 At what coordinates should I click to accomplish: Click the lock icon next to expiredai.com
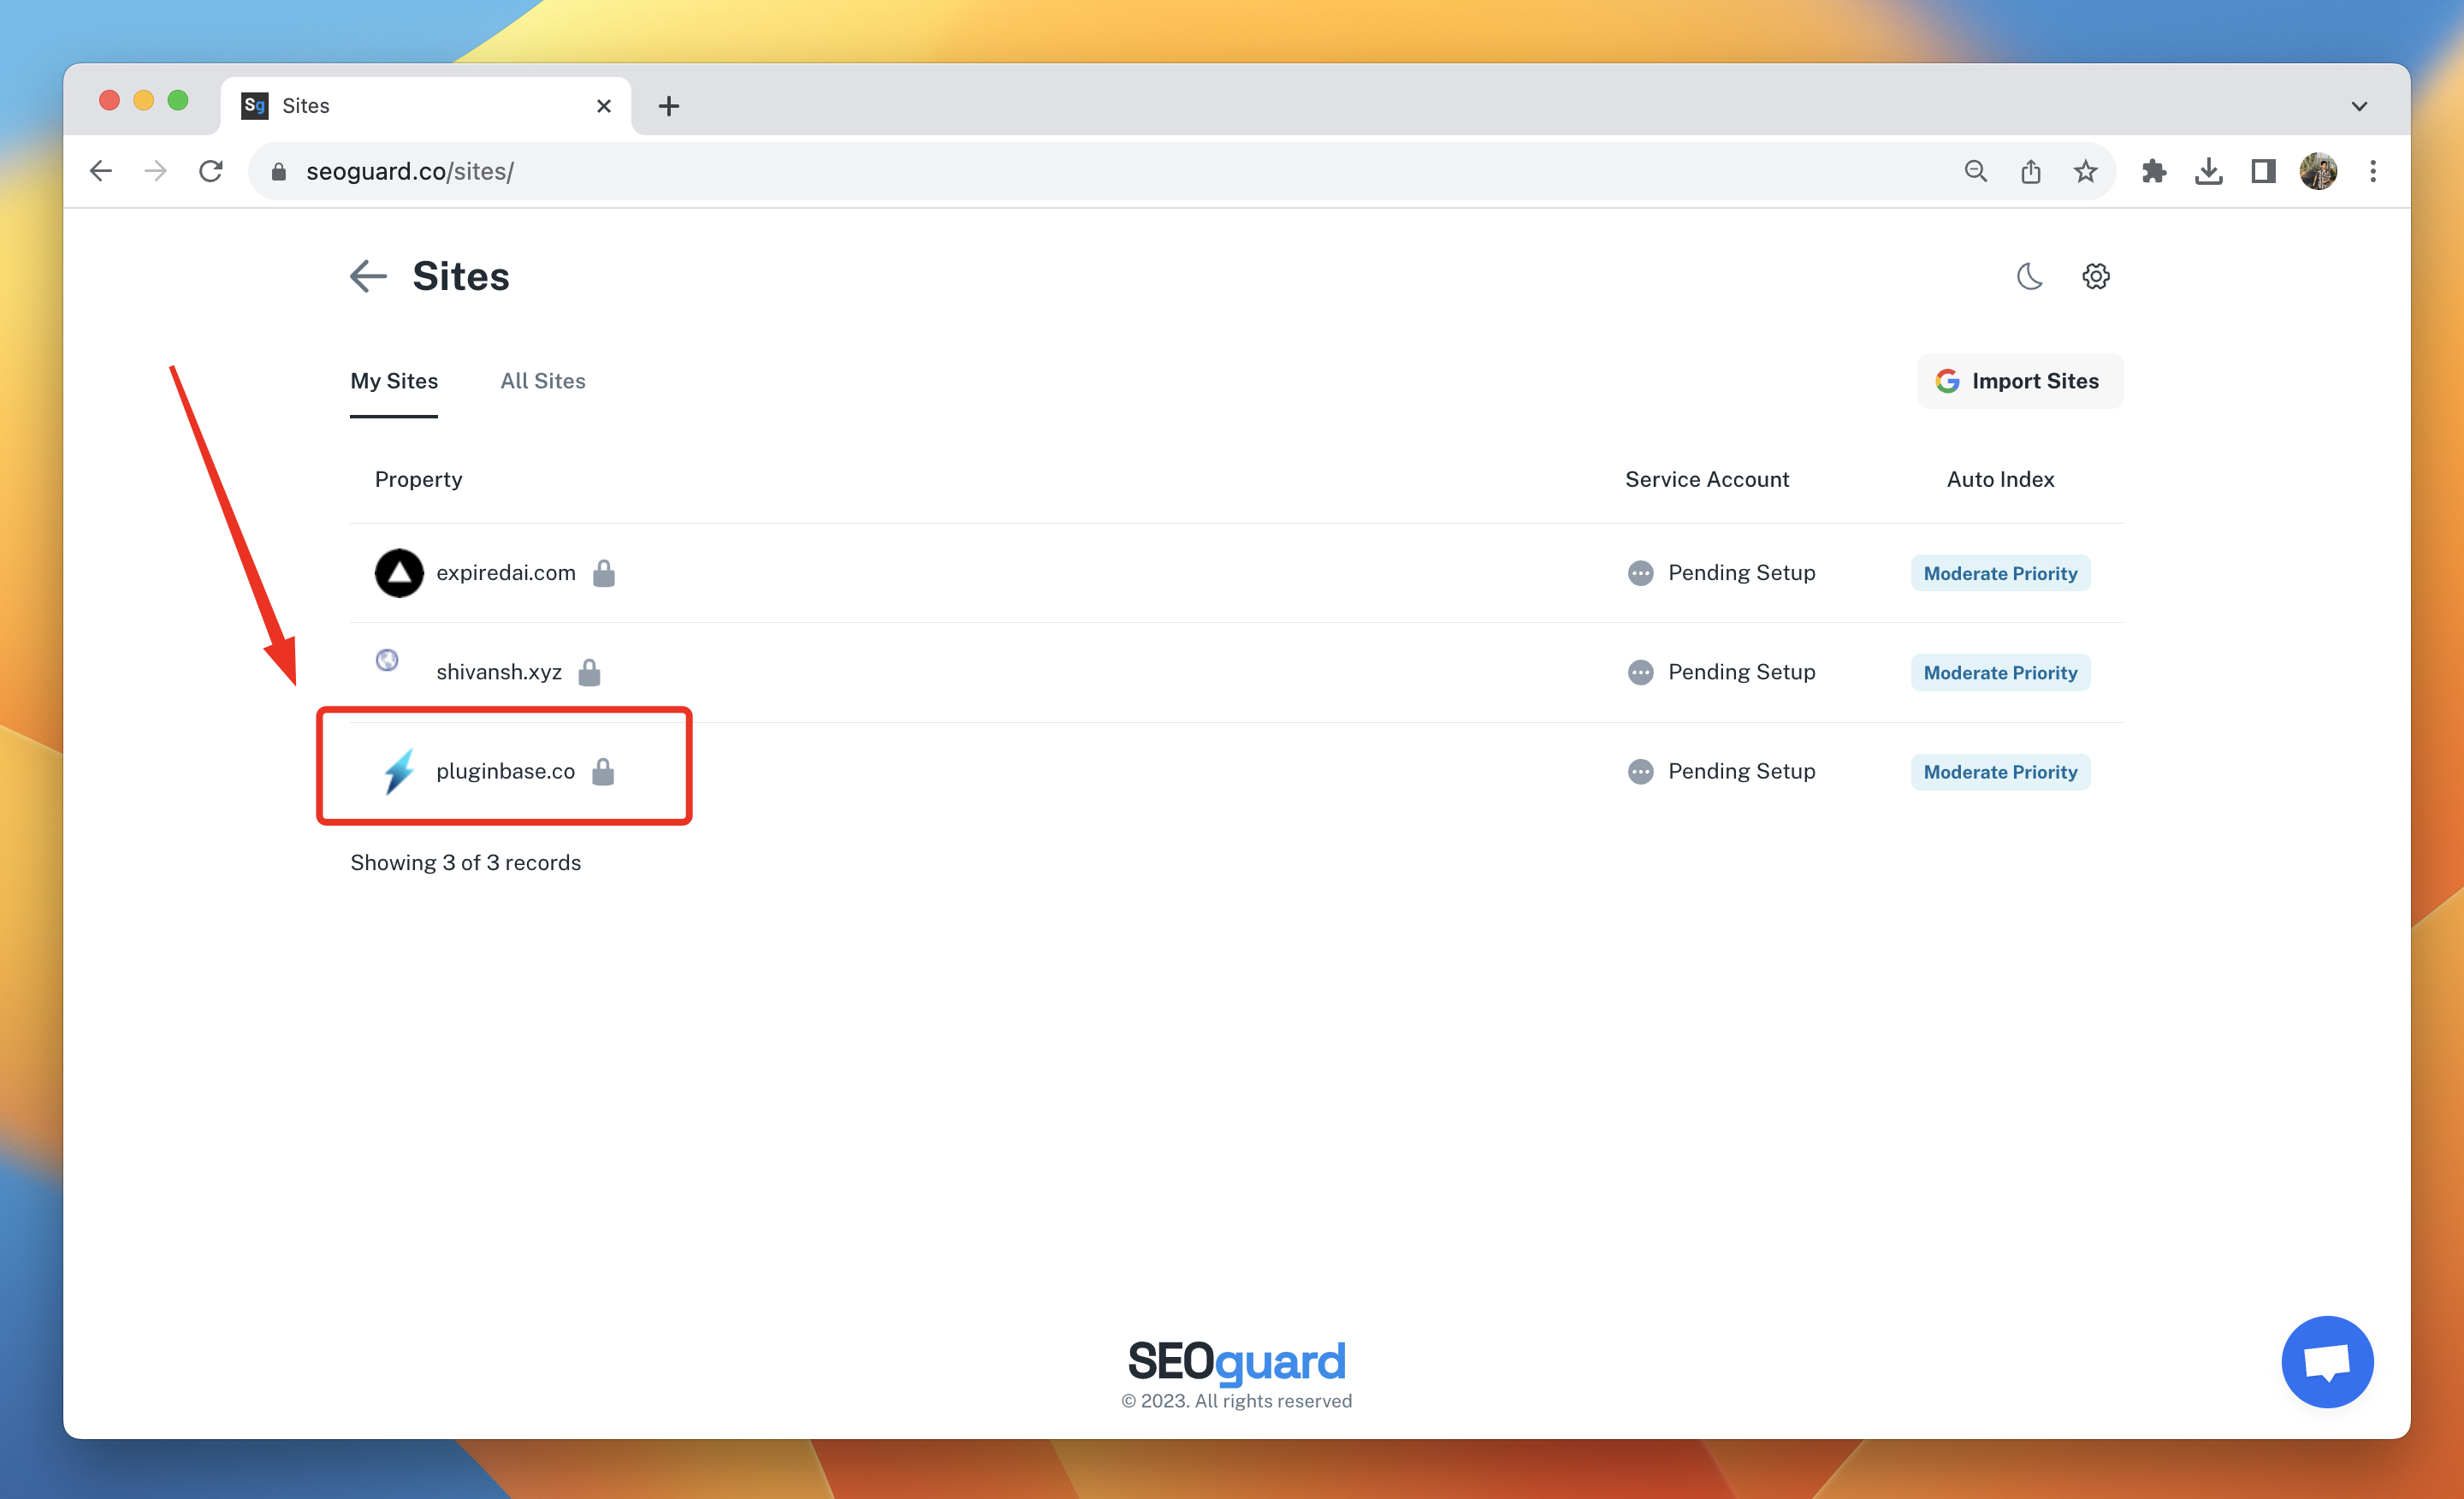[603, 573]
